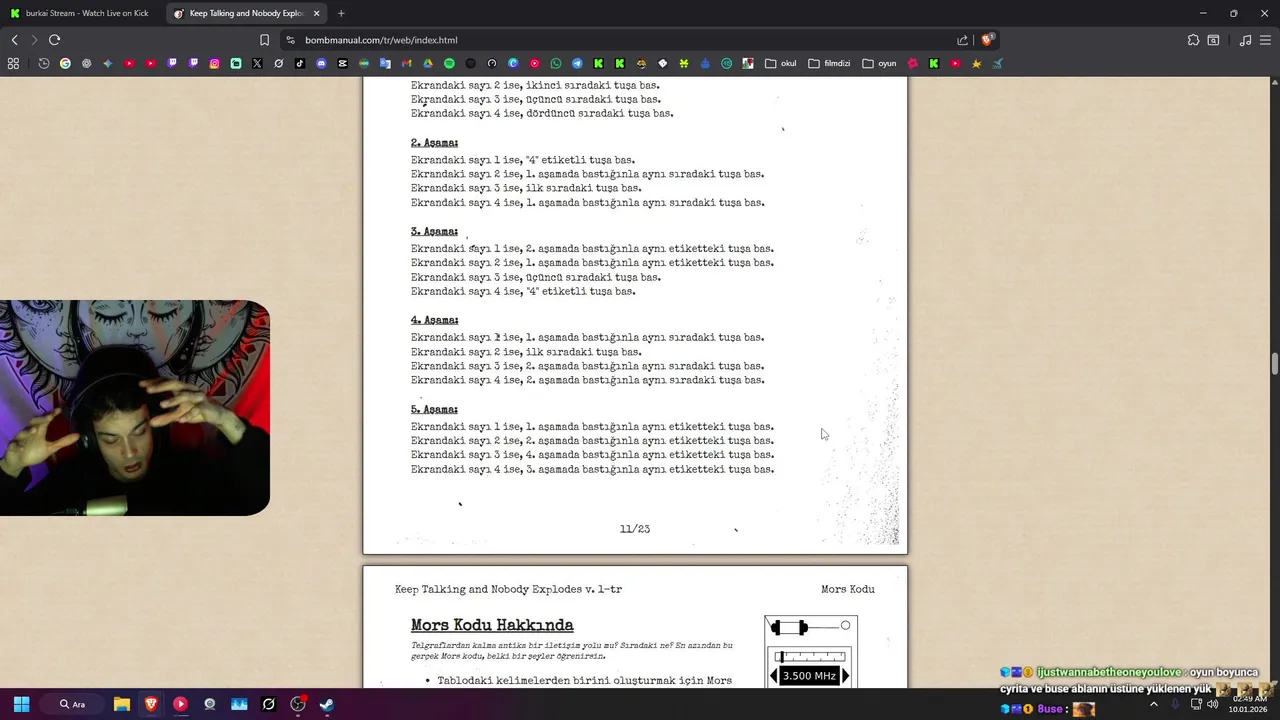Open the apps grid icon in bookmarks bar
The image size is (1280, 720).
(x=13, y=63)
